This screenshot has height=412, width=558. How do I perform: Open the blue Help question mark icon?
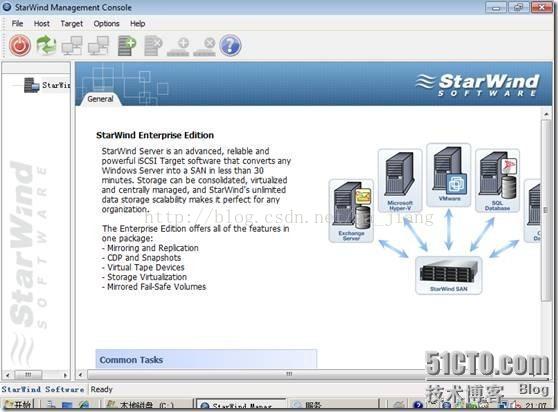[x=230, y=45]
